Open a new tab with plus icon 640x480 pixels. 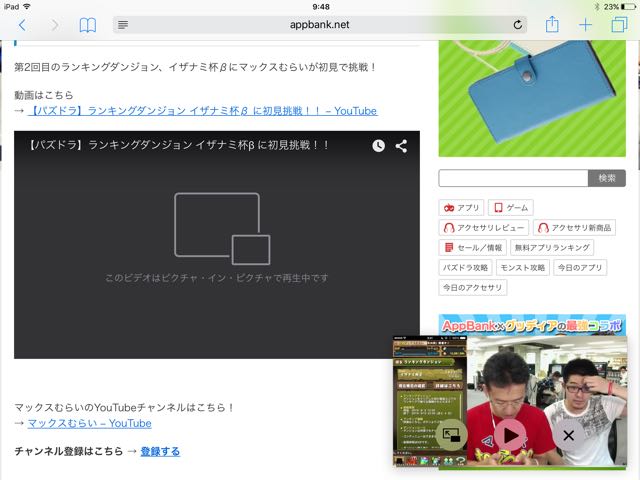tap(585, 25)
